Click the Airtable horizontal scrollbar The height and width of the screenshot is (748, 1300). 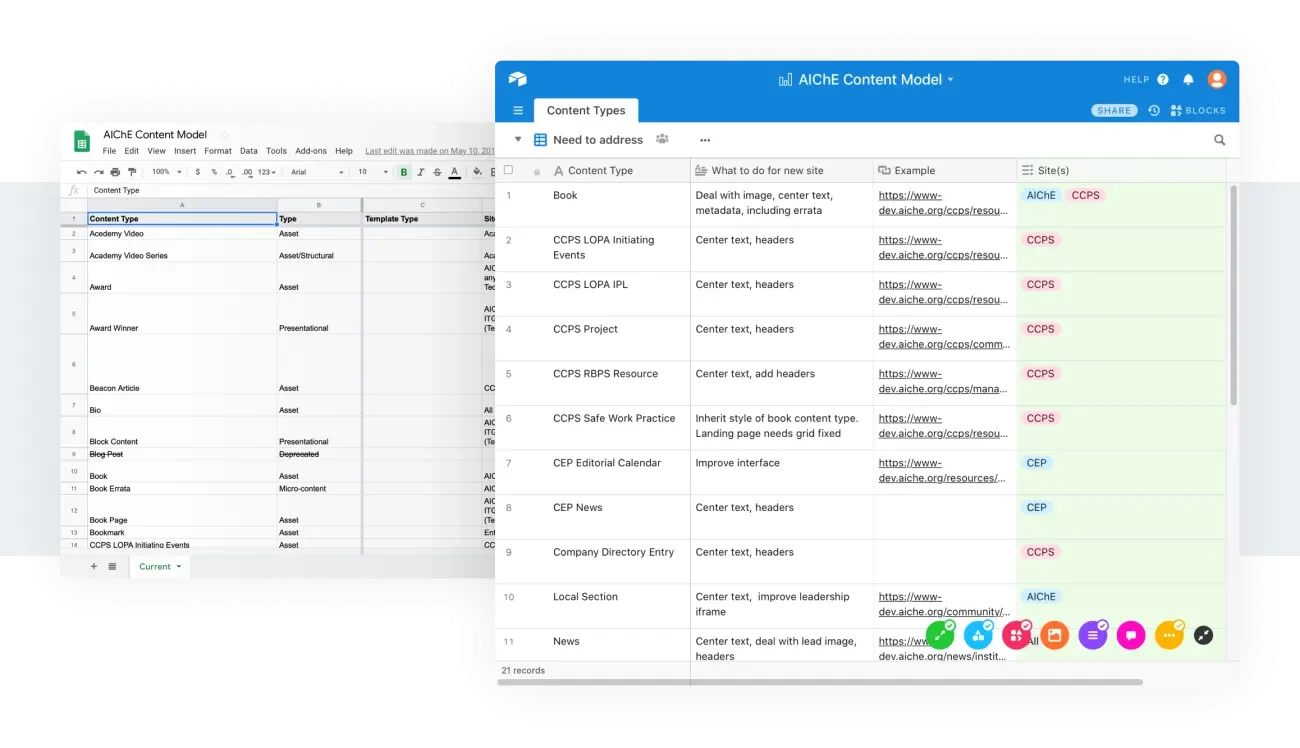tap(820, 682)
